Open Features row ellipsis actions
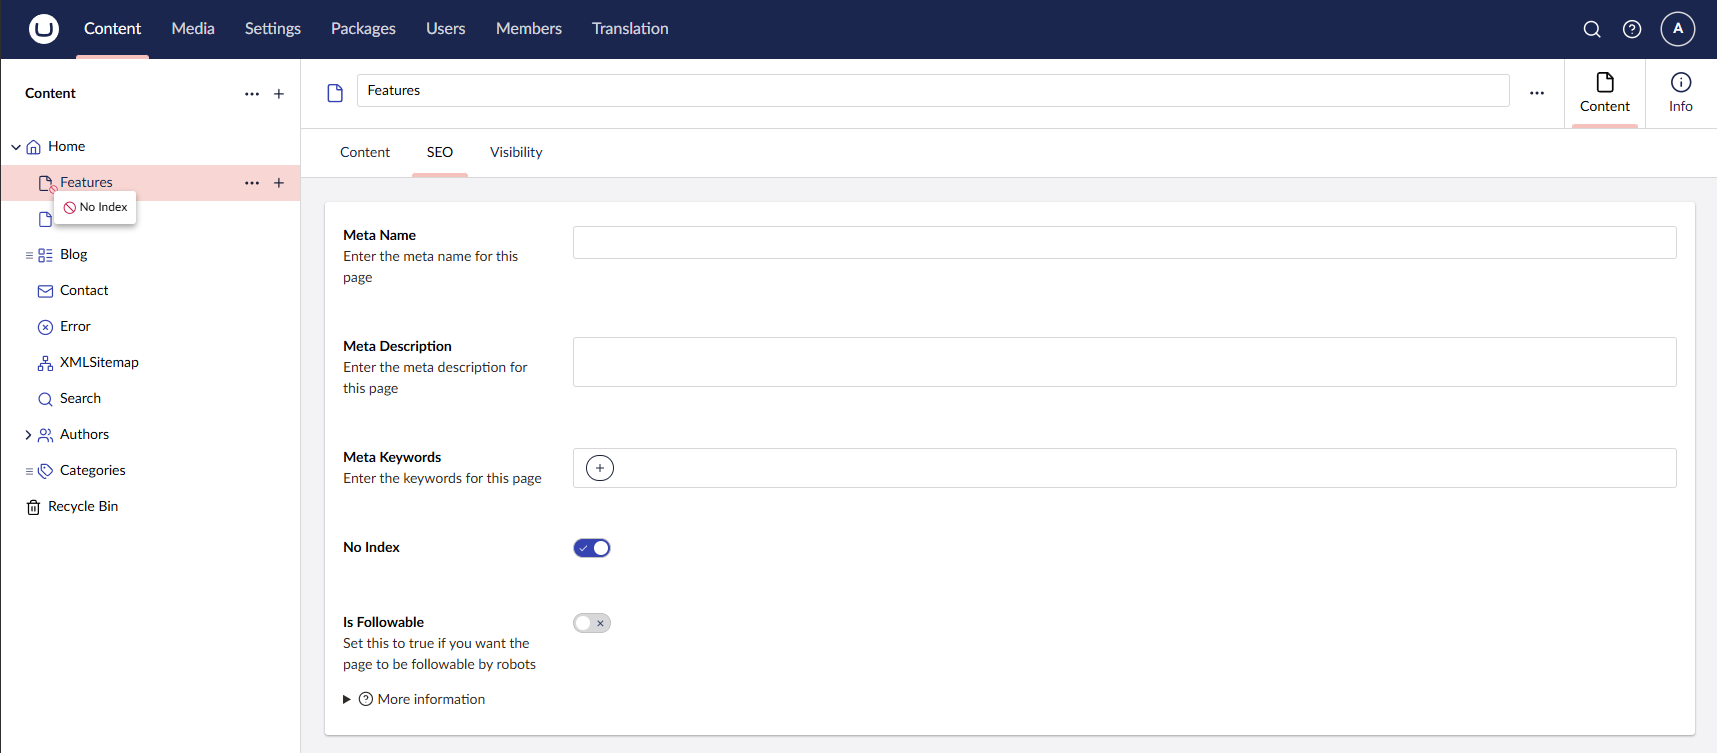 [252, 183]
